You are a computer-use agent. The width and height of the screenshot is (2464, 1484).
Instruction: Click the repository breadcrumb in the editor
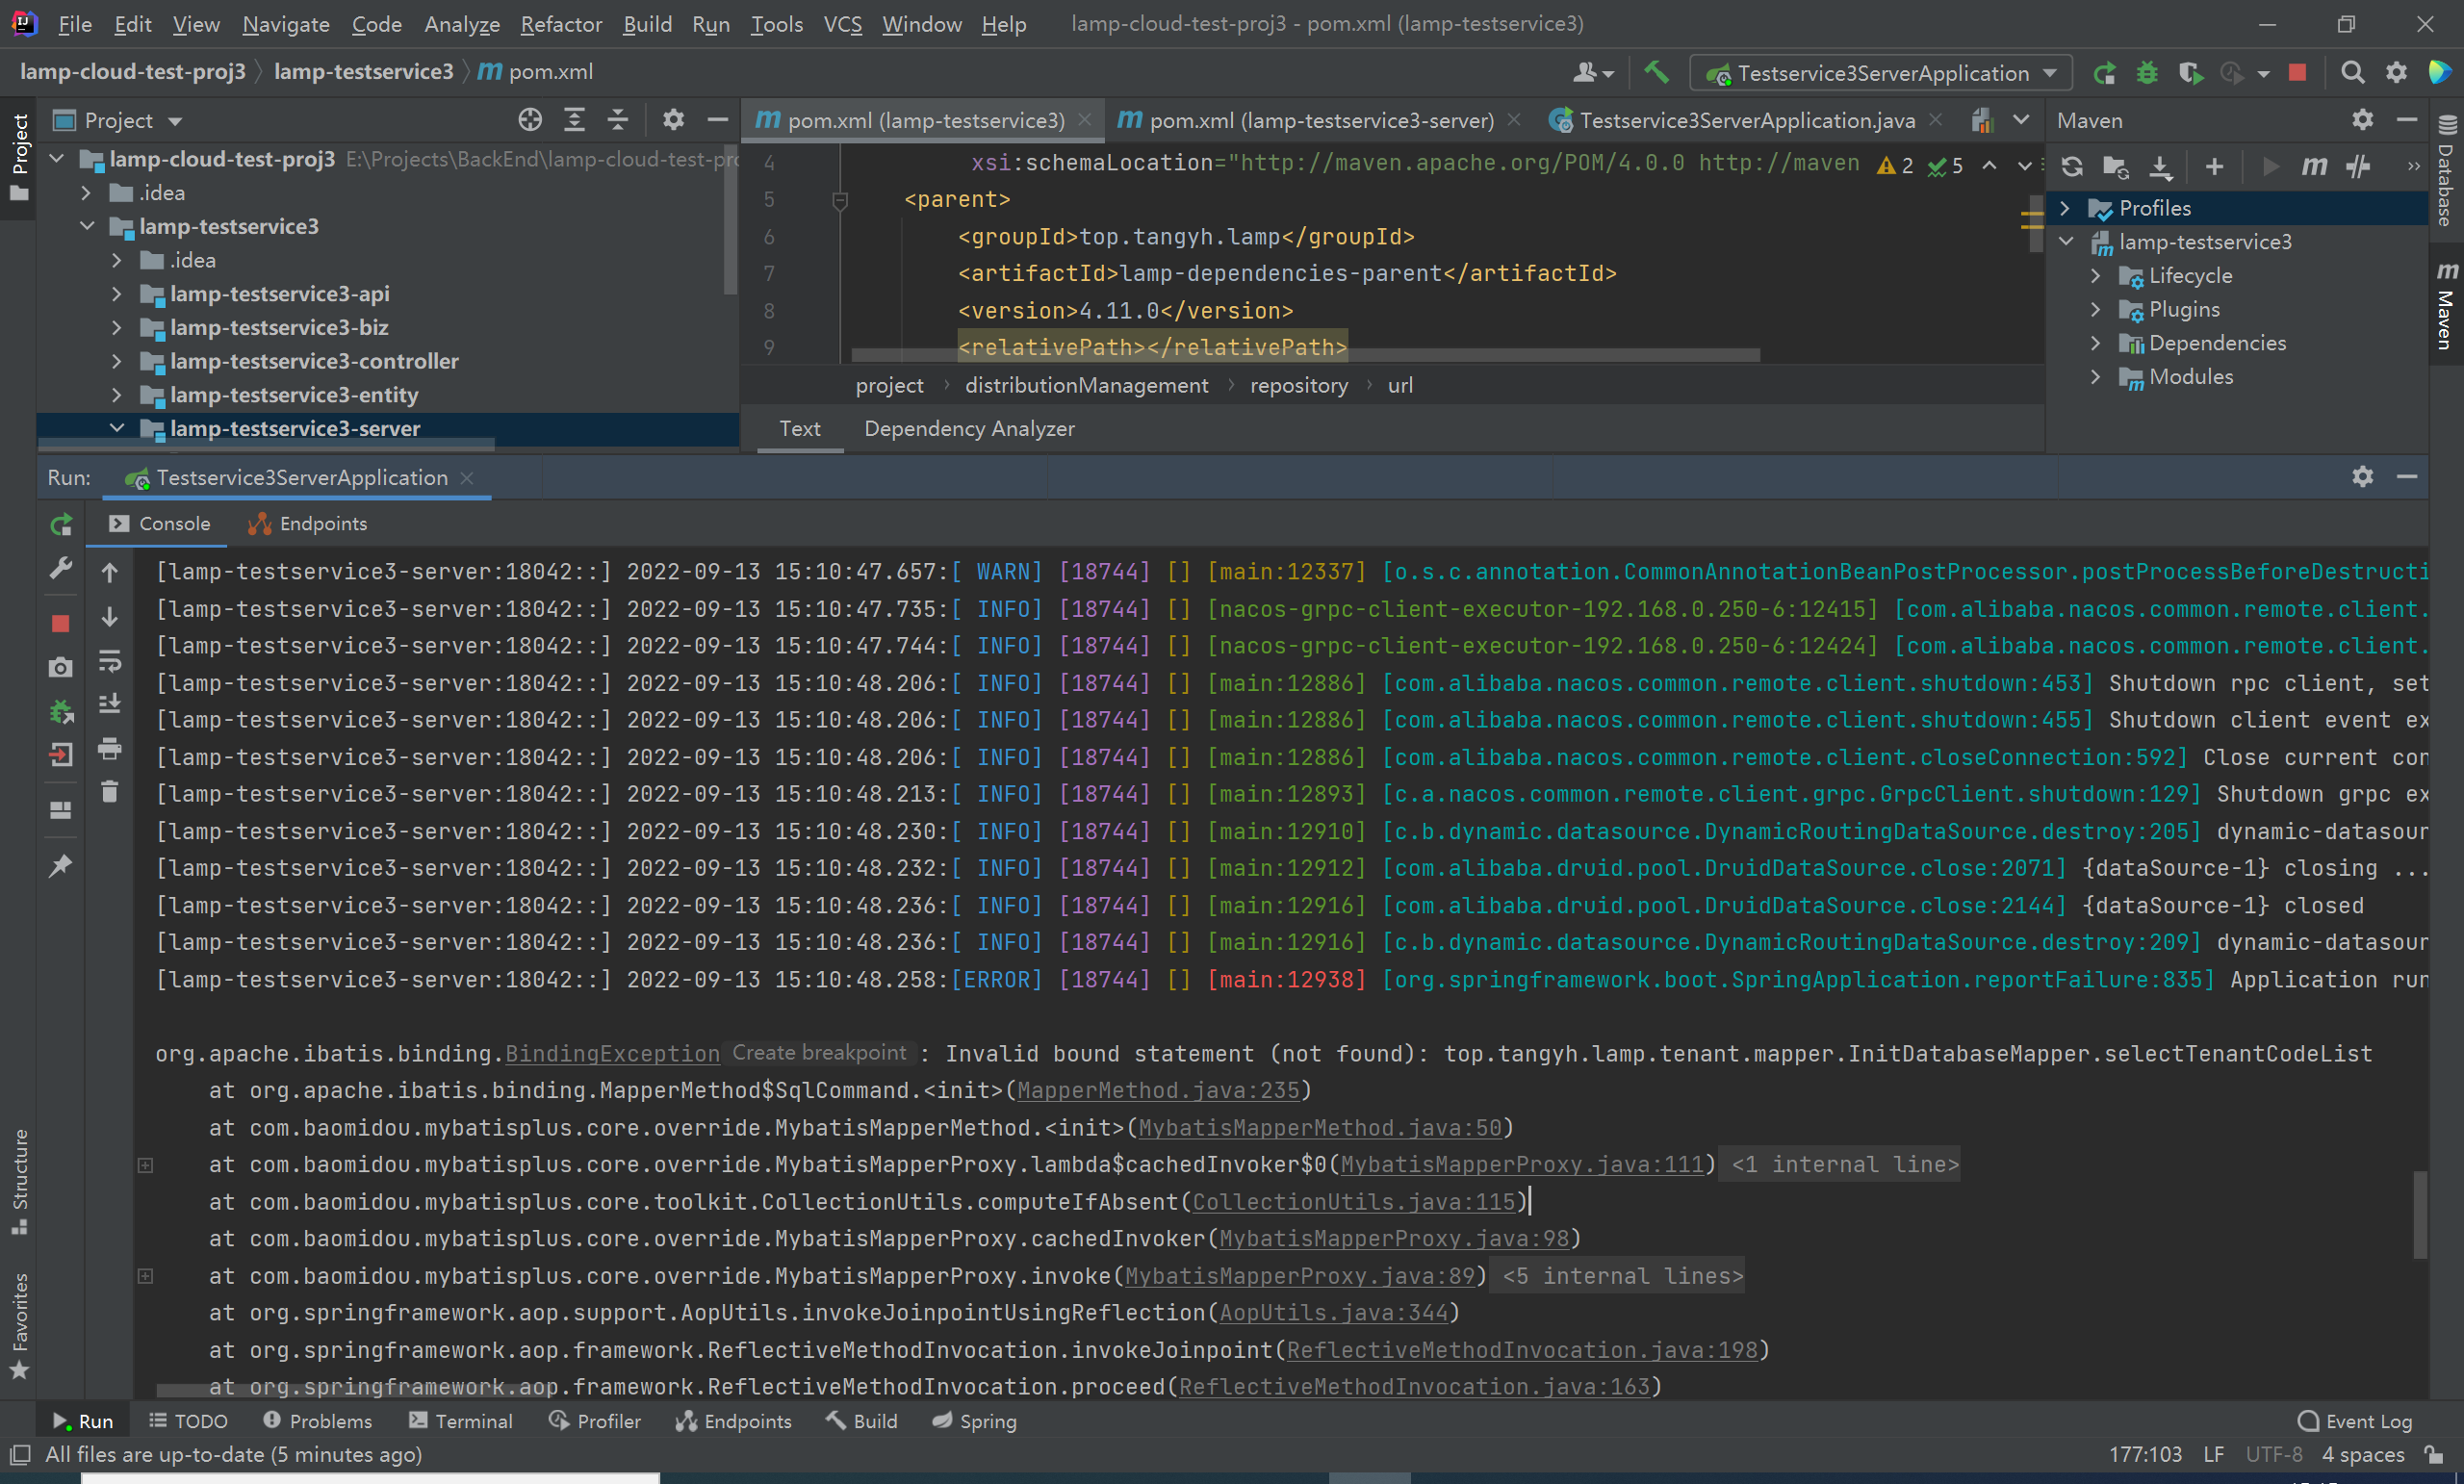click(x=1298, y=386)
